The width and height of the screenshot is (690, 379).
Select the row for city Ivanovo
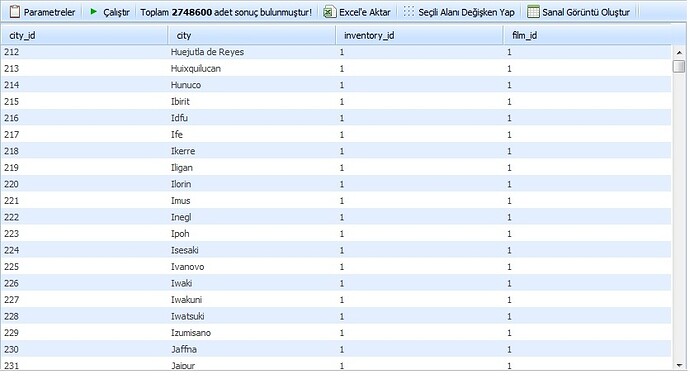tap(336, 267)
